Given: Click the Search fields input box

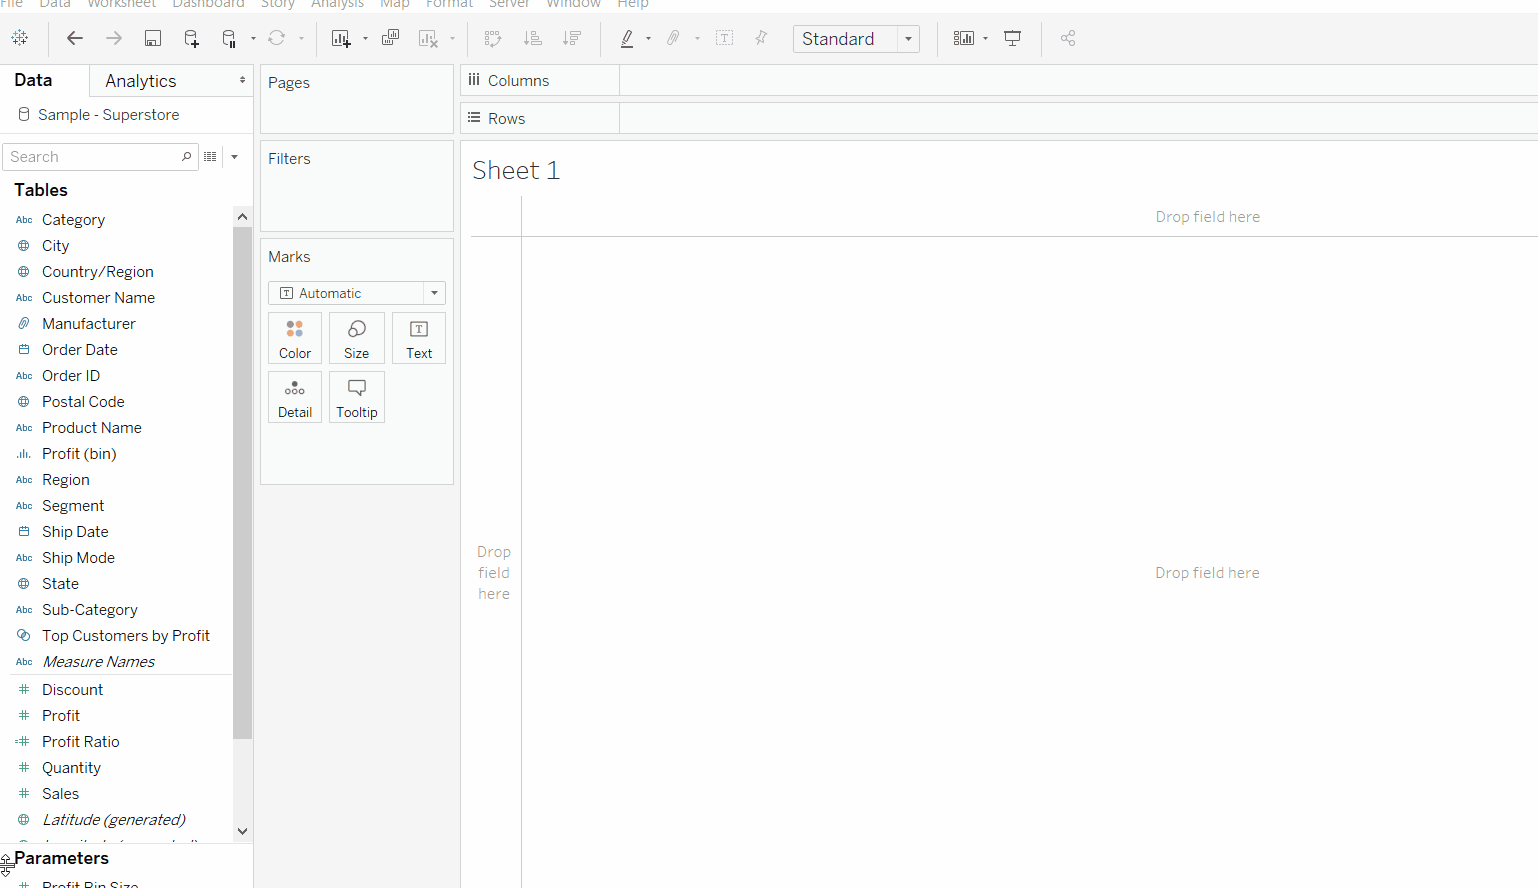Looking at the screenshot, I should point(92,157).
